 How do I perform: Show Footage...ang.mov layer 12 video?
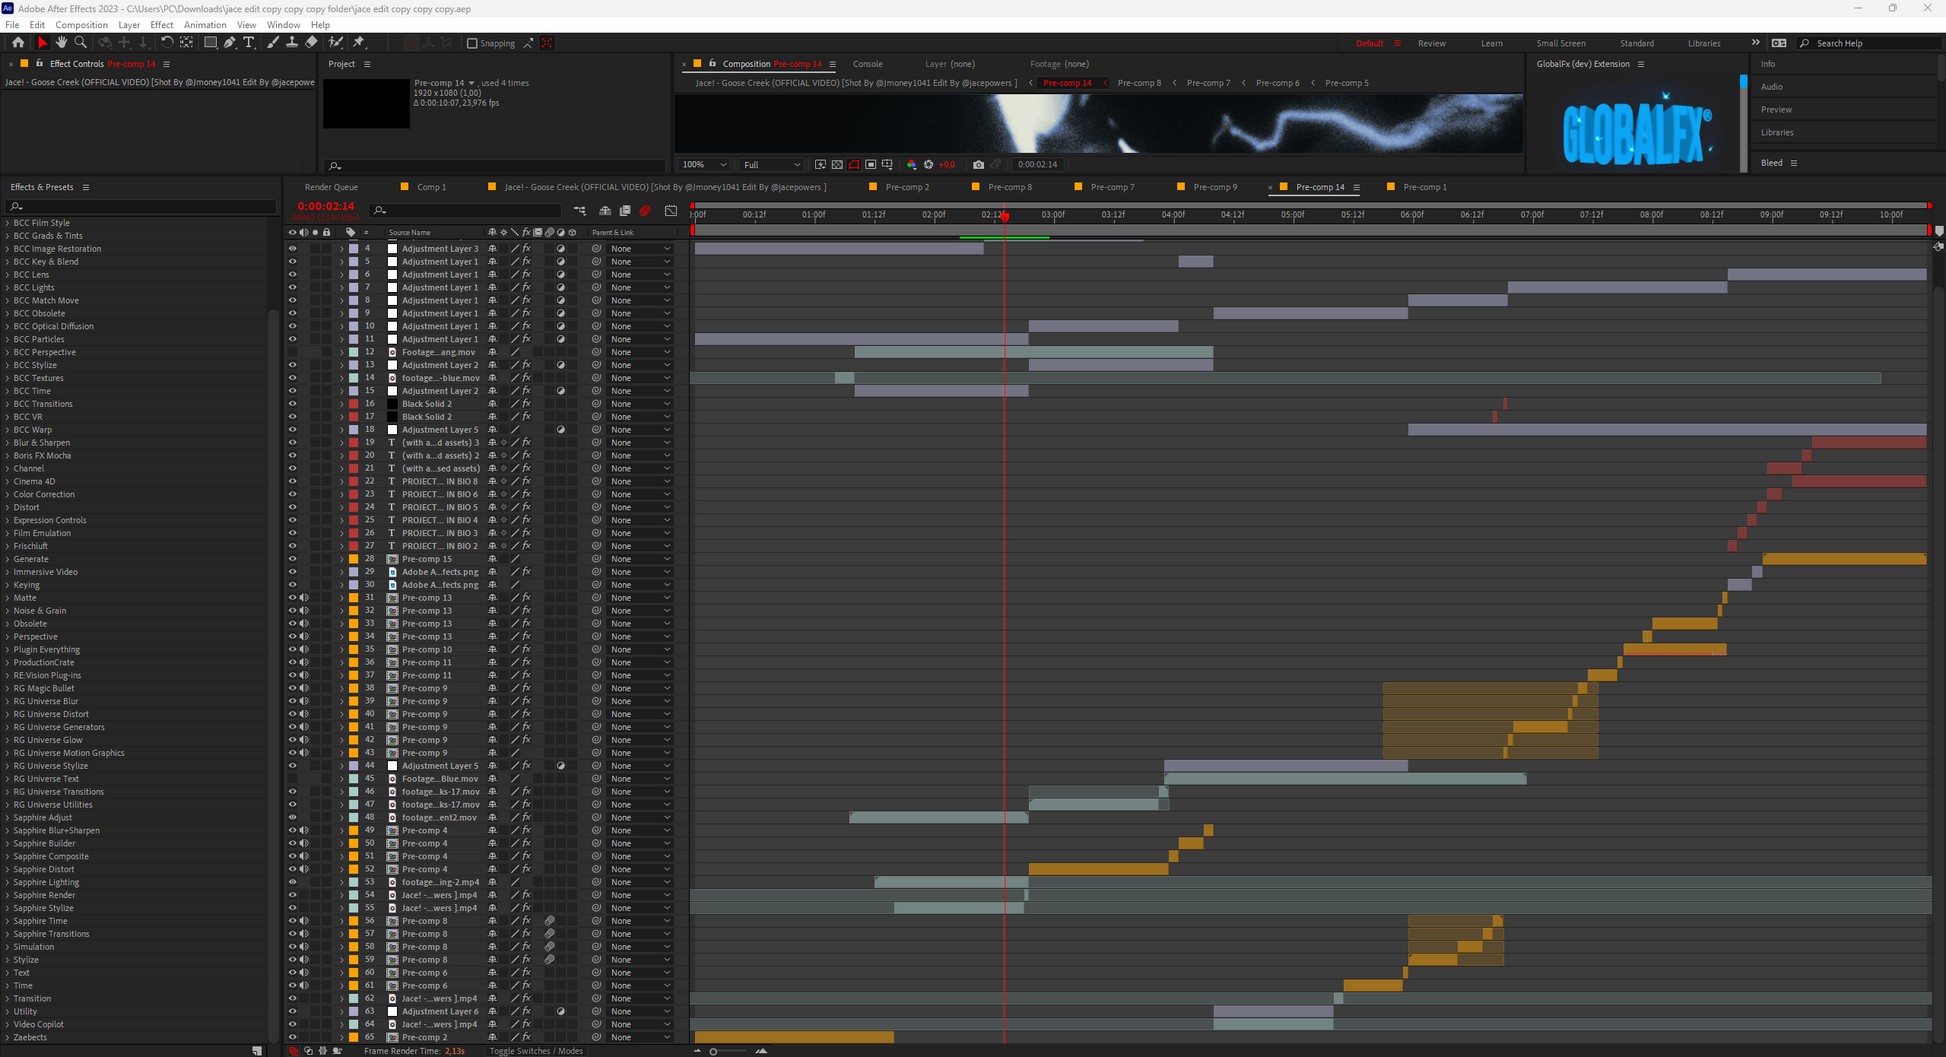(x=293, y=352)
